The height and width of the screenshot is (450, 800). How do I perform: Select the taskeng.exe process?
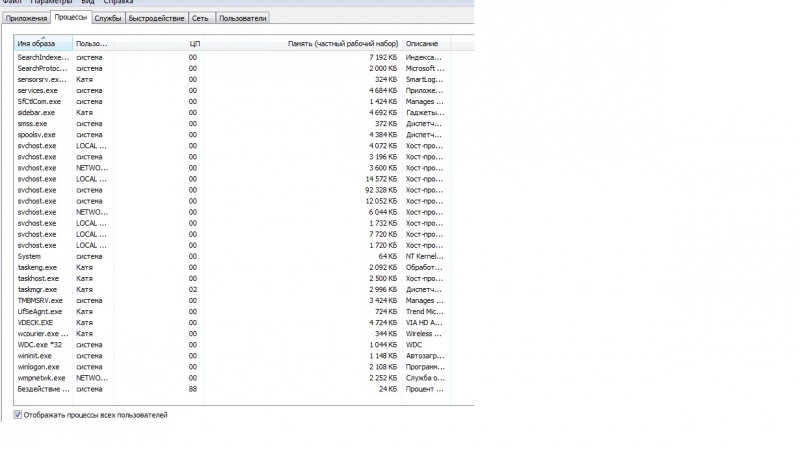pos(232,267)
